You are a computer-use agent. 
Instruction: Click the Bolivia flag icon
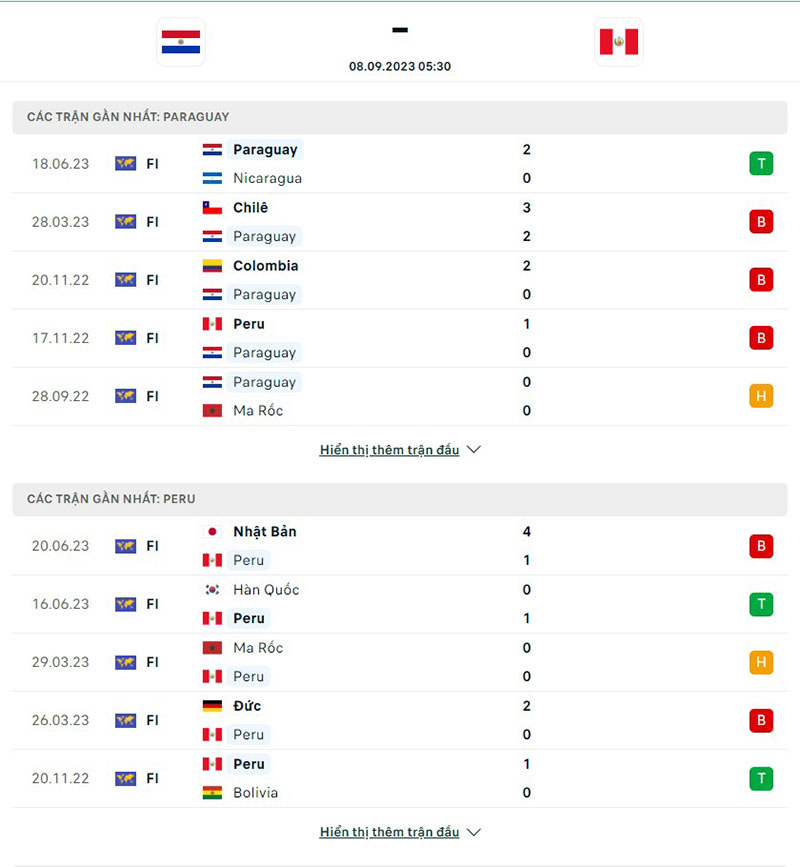[211, 792]
